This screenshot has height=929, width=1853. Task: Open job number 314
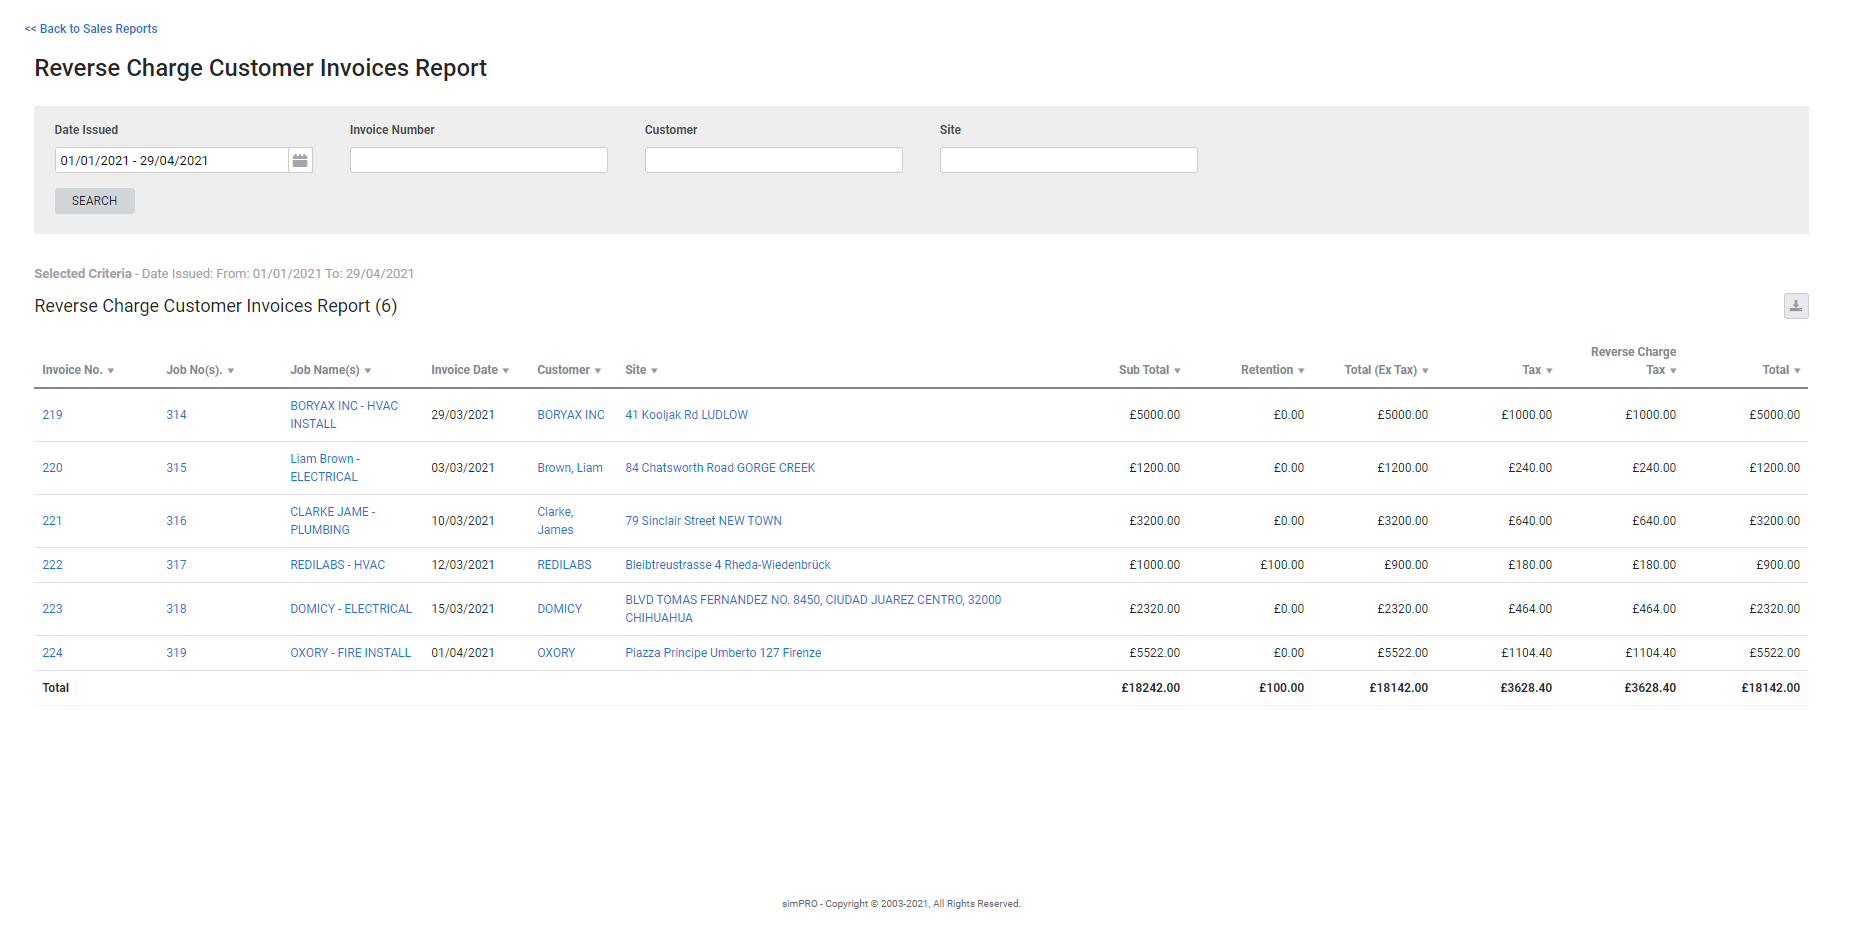(x=176, y=415)
